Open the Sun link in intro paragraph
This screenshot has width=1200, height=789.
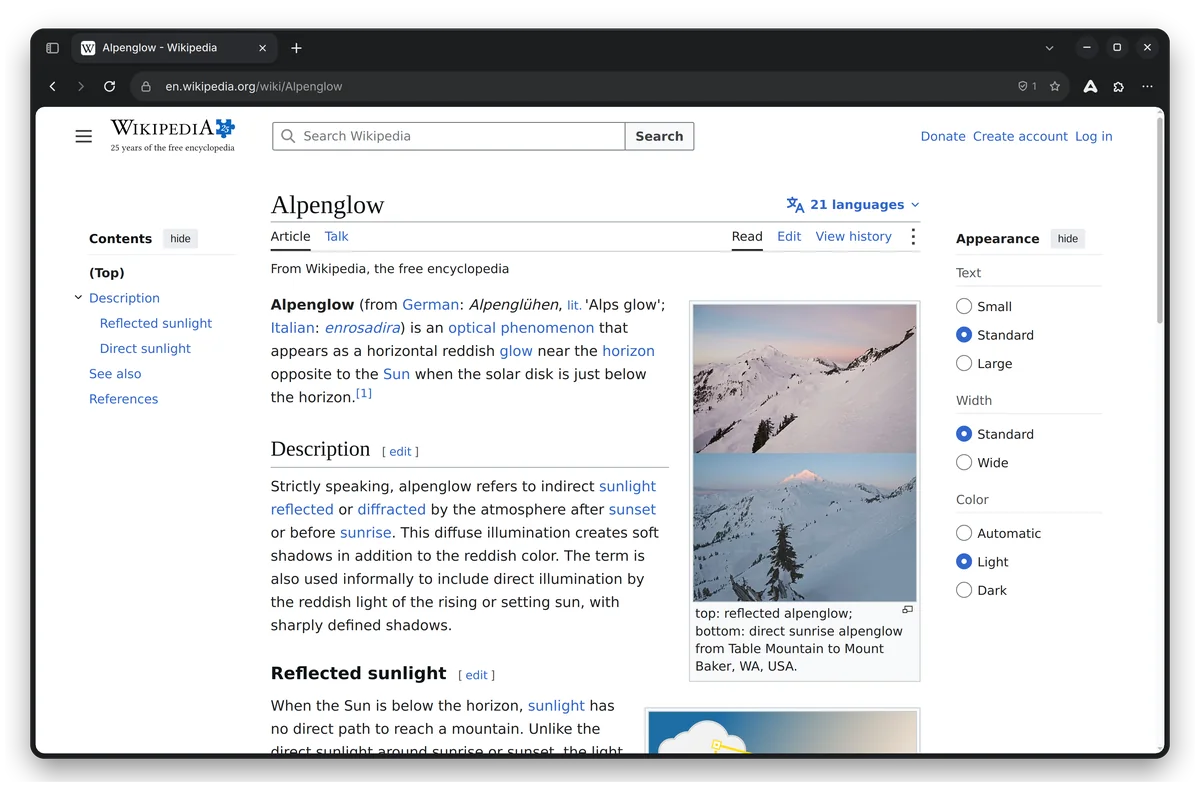396,374
